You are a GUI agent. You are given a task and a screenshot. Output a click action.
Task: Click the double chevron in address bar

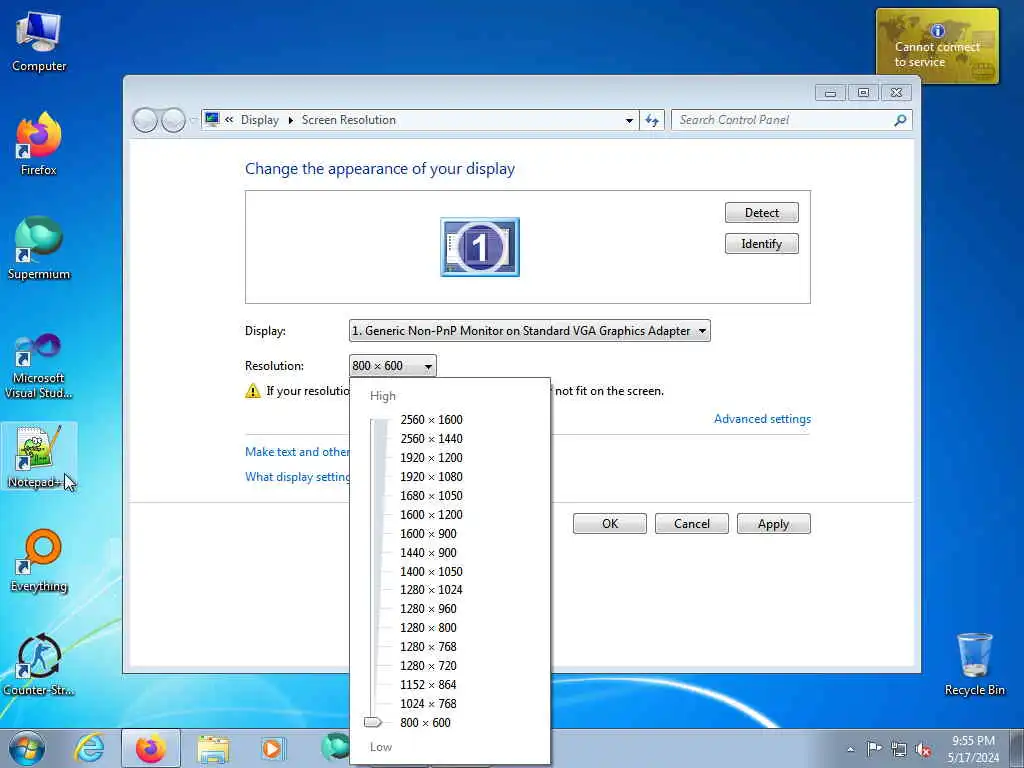click(x=229, y=120)
